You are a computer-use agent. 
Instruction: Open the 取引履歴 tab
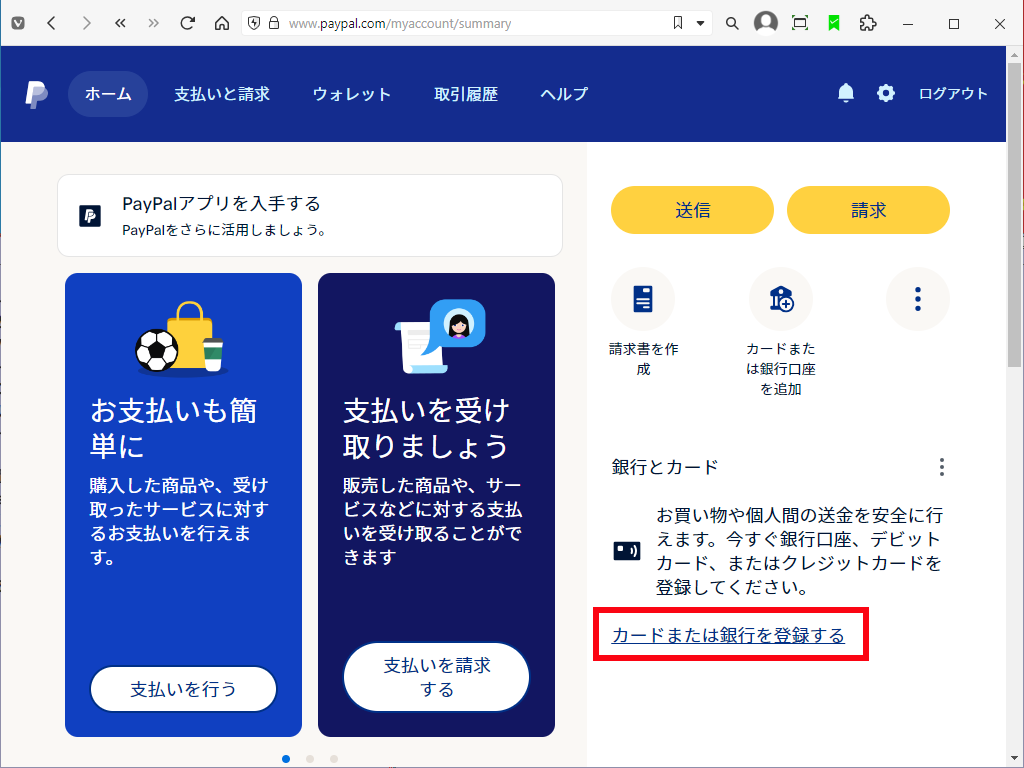(x=466, y=94)
